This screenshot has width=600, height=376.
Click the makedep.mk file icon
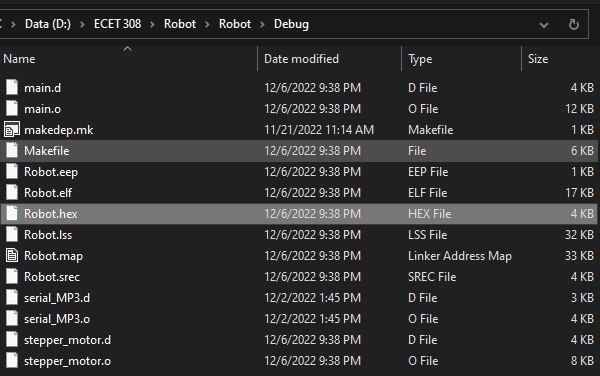[12, 130]
